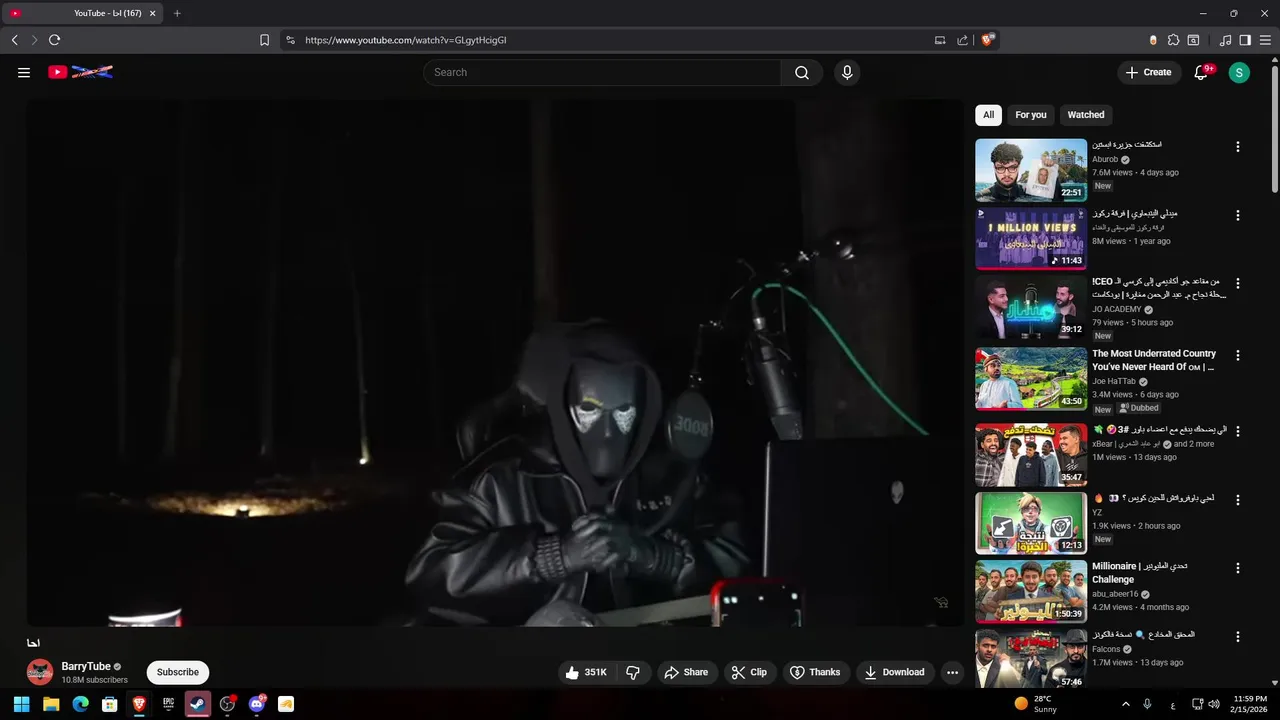Screen dimensions: 1280x720
Task: Select the For you filter chip
Action: pos(1031,115)
